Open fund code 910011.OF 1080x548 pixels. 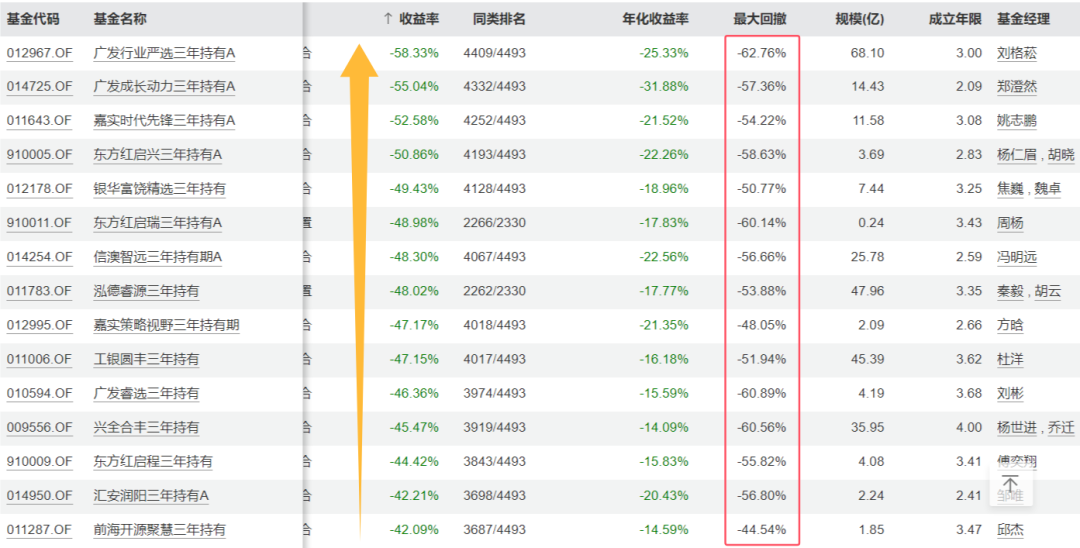pyautogui.click(x=39, y=223)
